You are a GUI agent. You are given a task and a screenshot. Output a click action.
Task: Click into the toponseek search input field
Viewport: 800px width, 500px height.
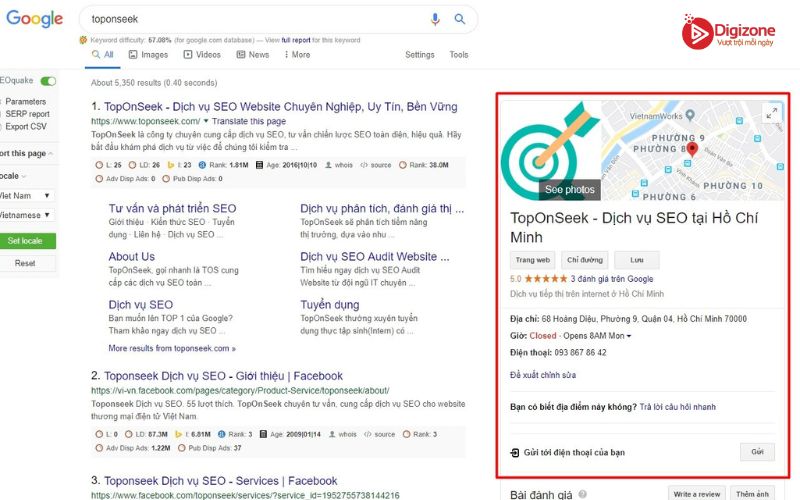(255, 19)
